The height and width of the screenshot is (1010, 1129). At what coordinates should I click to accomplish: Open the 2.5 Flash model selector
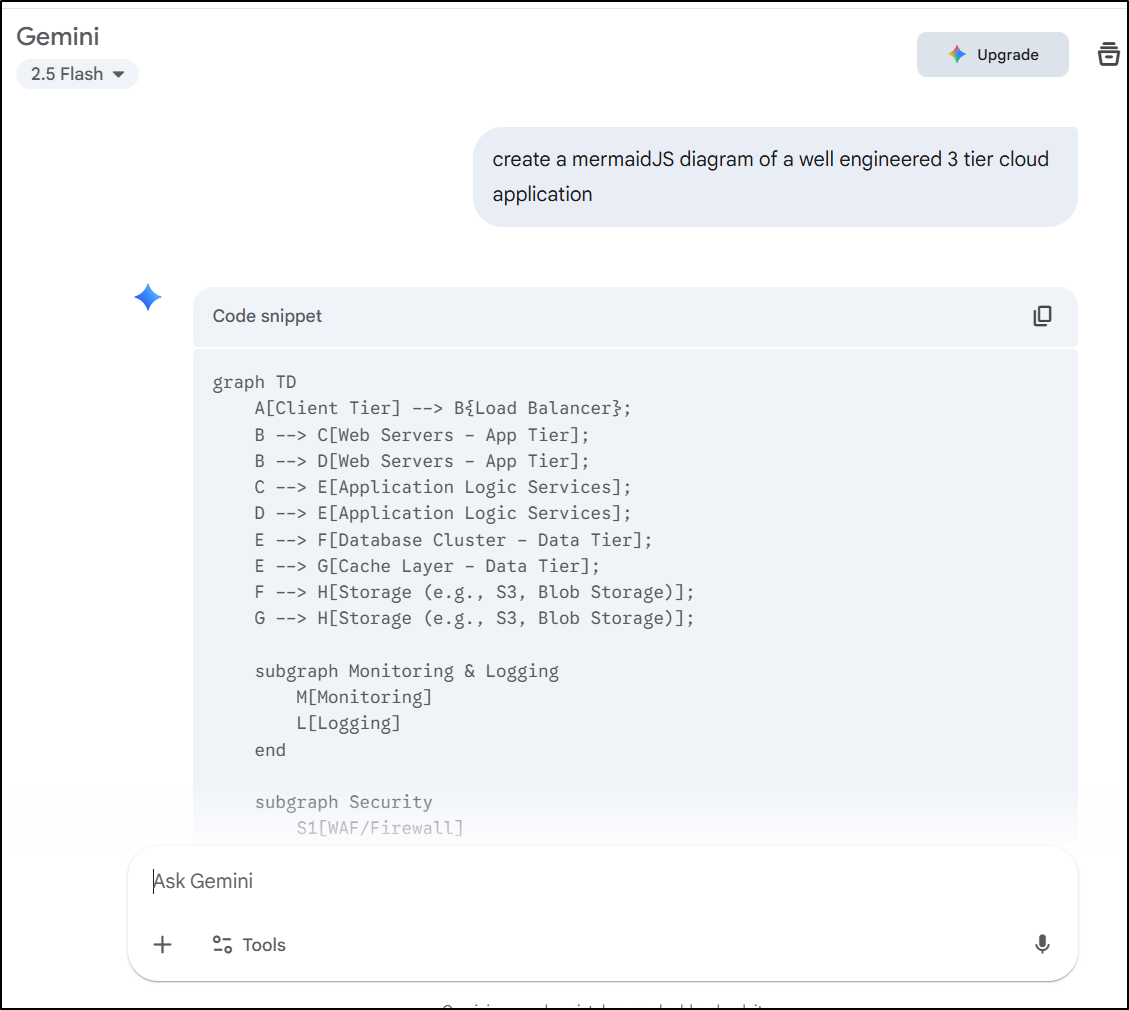pos(77,74)
